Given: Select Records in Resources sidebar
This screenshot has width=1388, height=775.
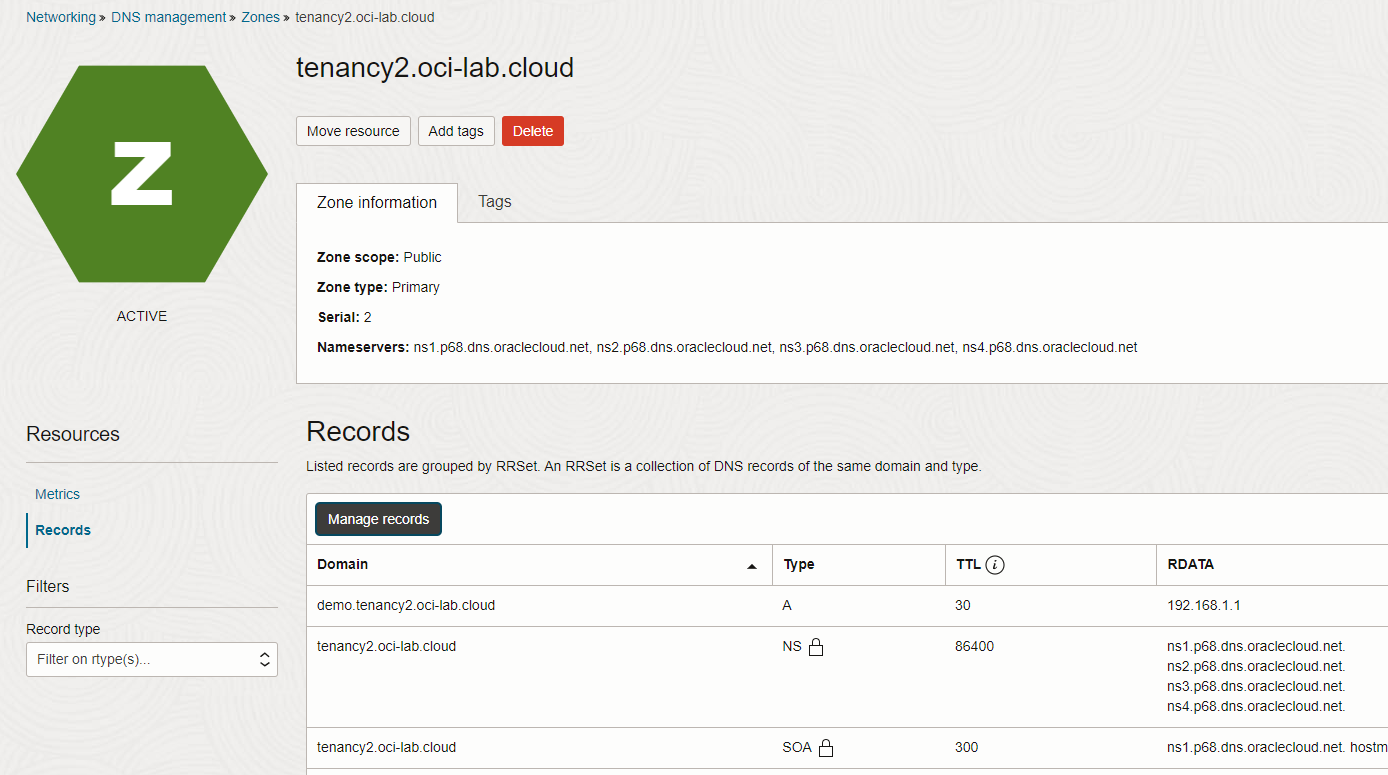Looking at the screenshot, I should 63,530.
